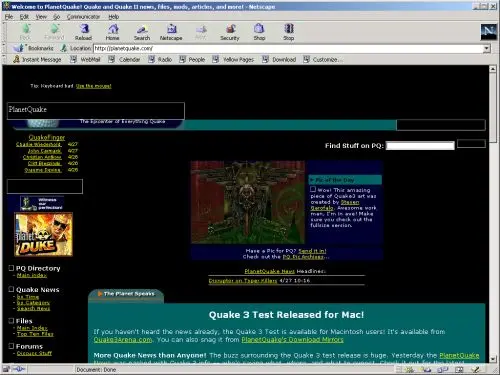500x375 pixels.
Task: Click the online connection status icon
Action: (19, 369)
